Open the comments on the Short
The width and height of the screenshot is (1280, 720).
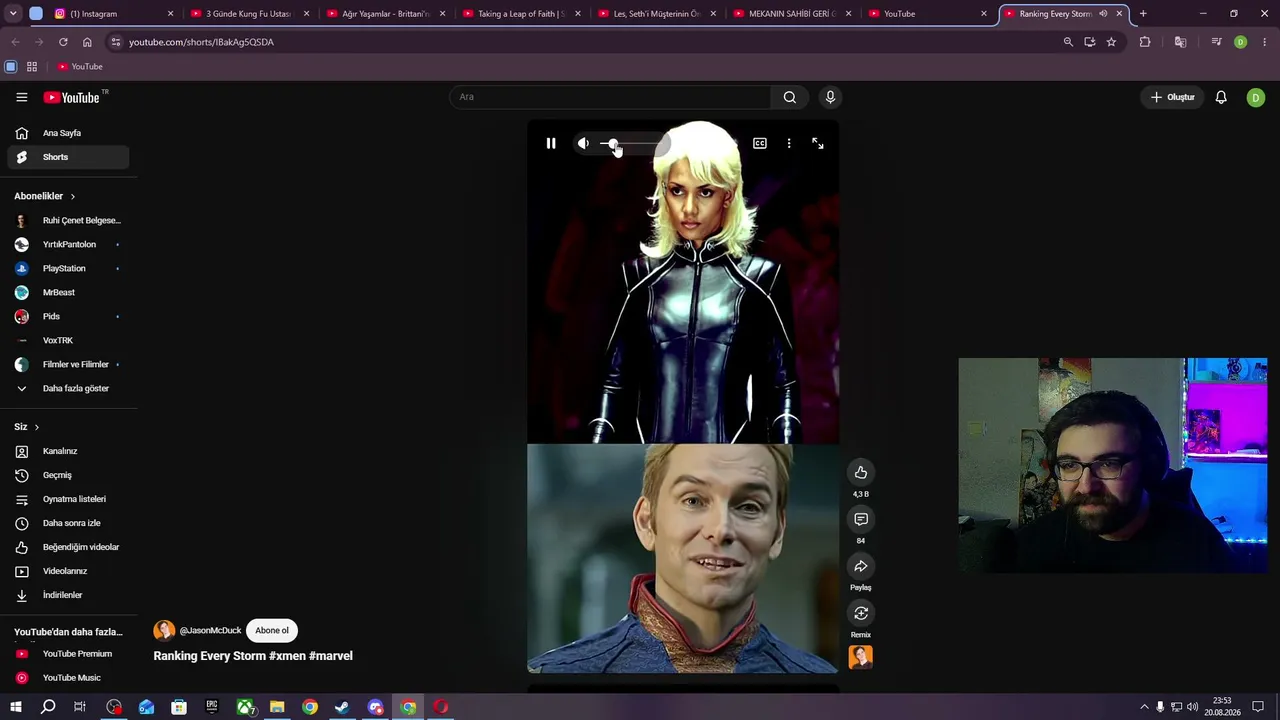point(861,519)
